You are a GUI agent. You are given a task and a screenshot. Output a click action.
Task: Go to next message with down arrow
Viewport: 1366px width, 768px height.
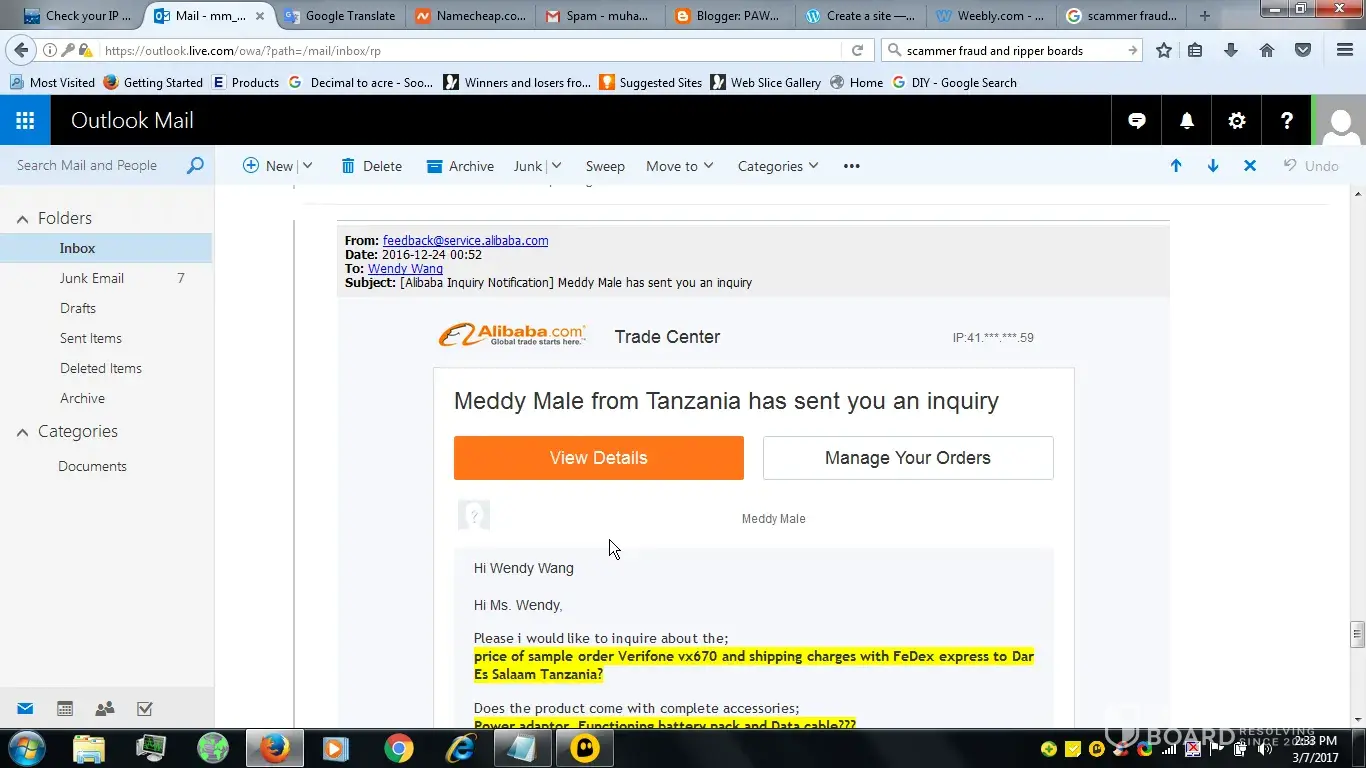[1213, 166]
